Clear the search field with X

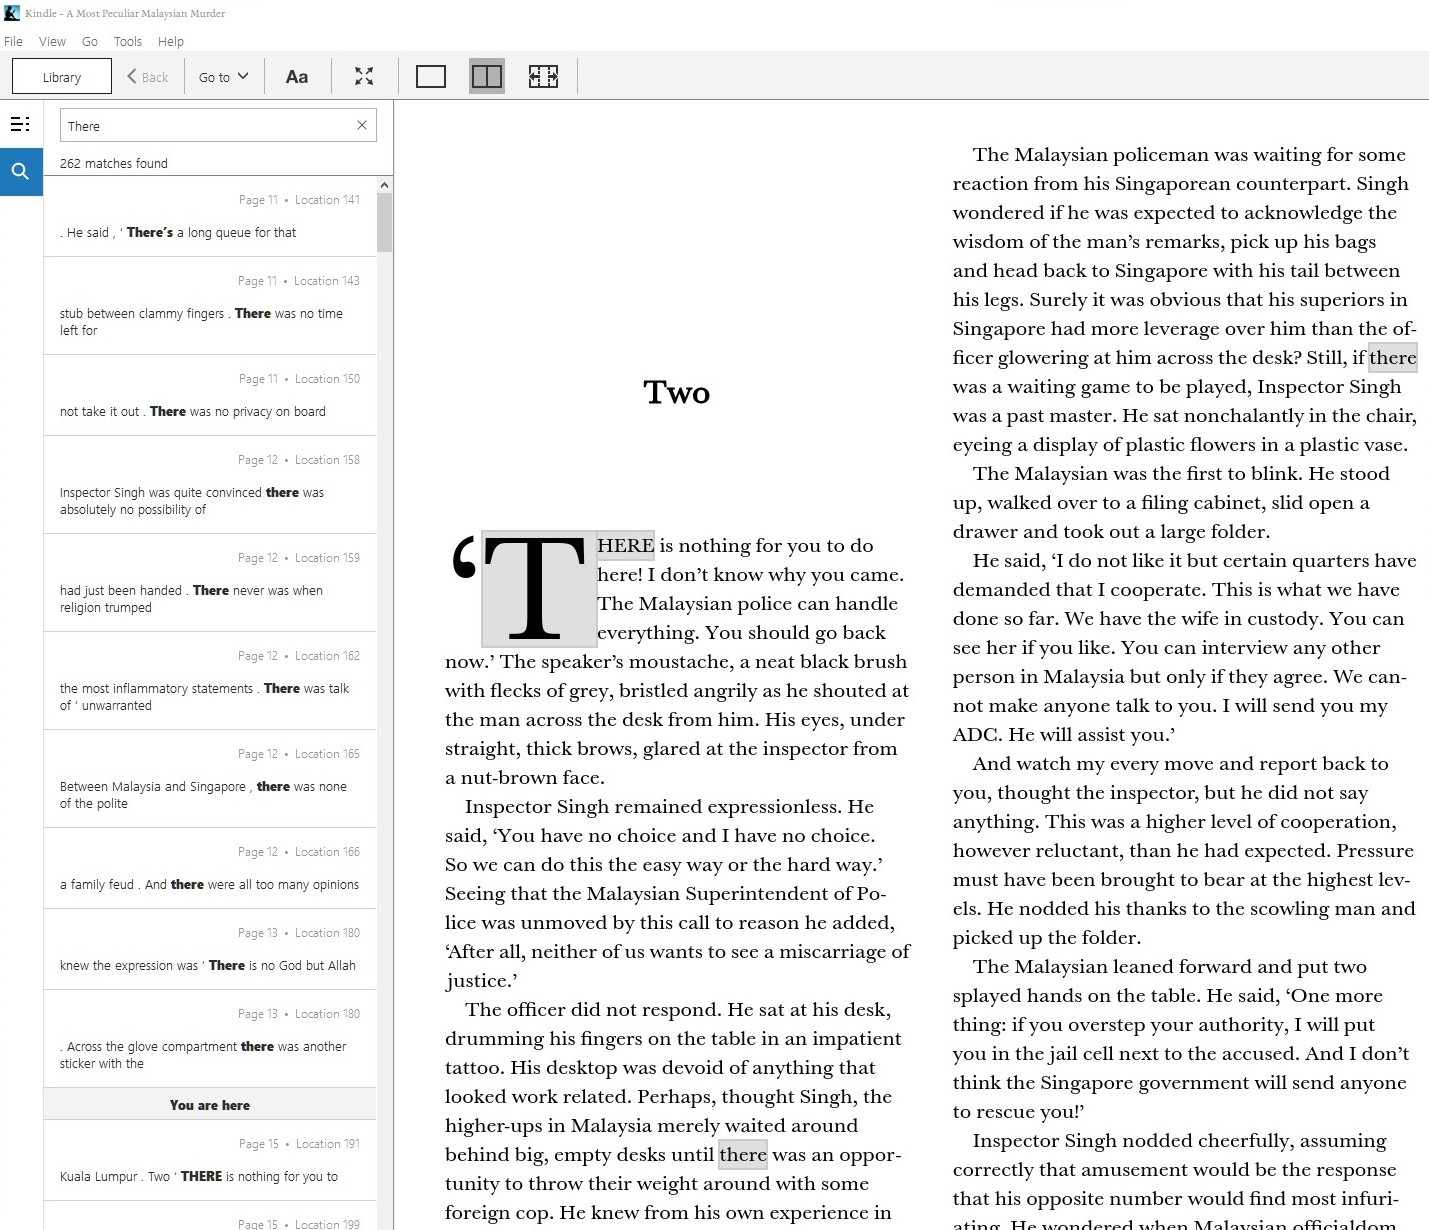click(x=362, y=125)
